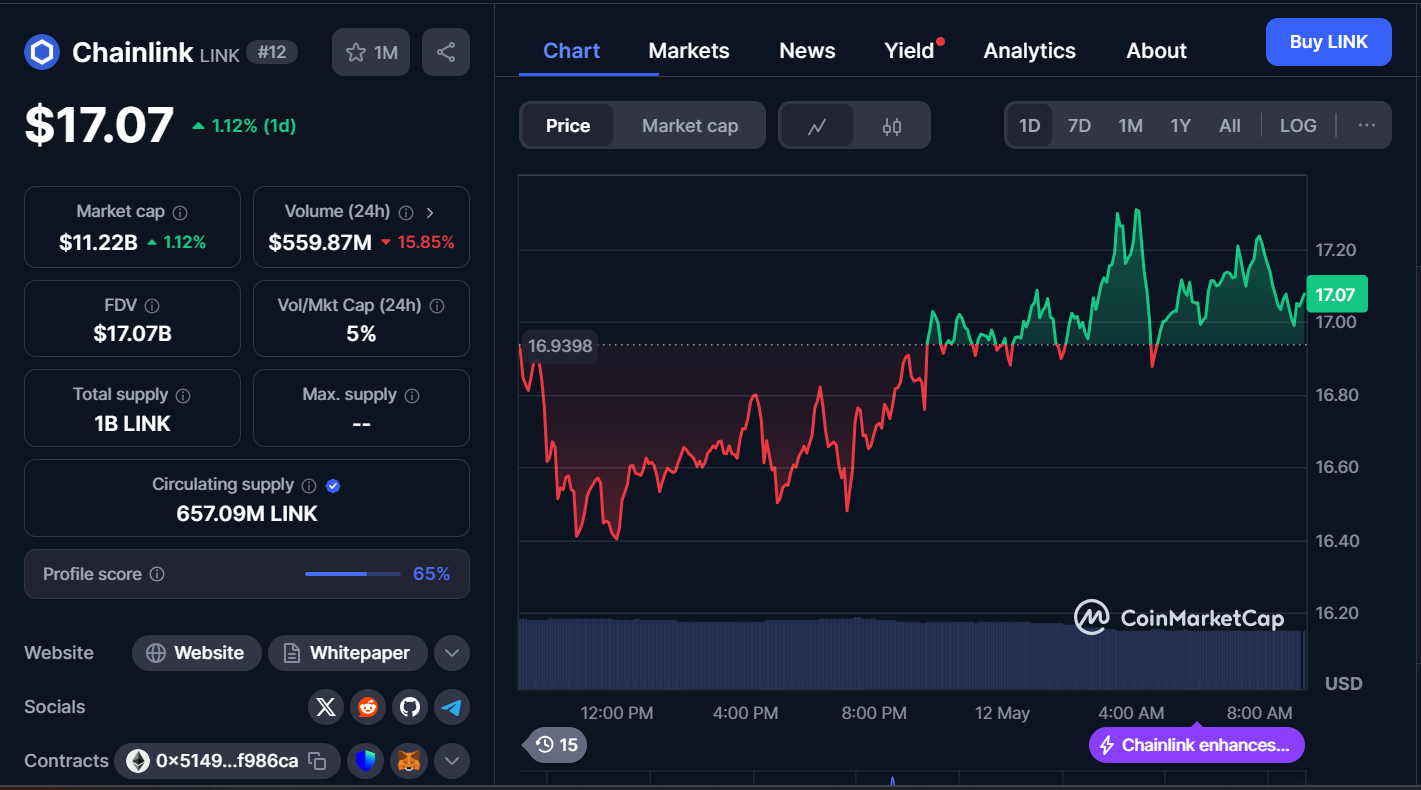This screenshot has width=1421, height=790.
Task: Open Chainlink Telegram social link
Action: click(x=452, y=707)
